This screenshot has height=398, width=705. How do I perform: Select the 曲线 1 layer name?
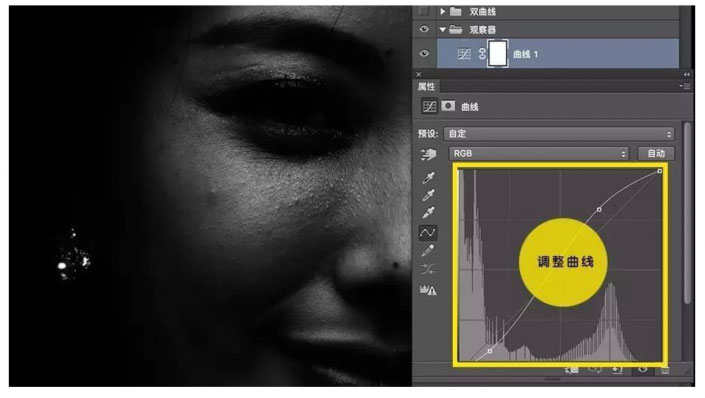point(525,54)
